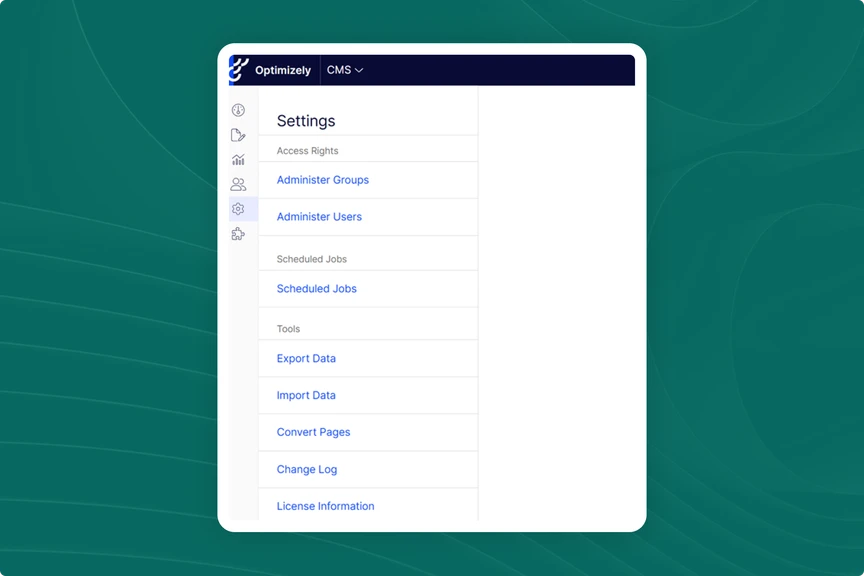Select Export Data under Tools
864x576 pixels.
point(306,359)
